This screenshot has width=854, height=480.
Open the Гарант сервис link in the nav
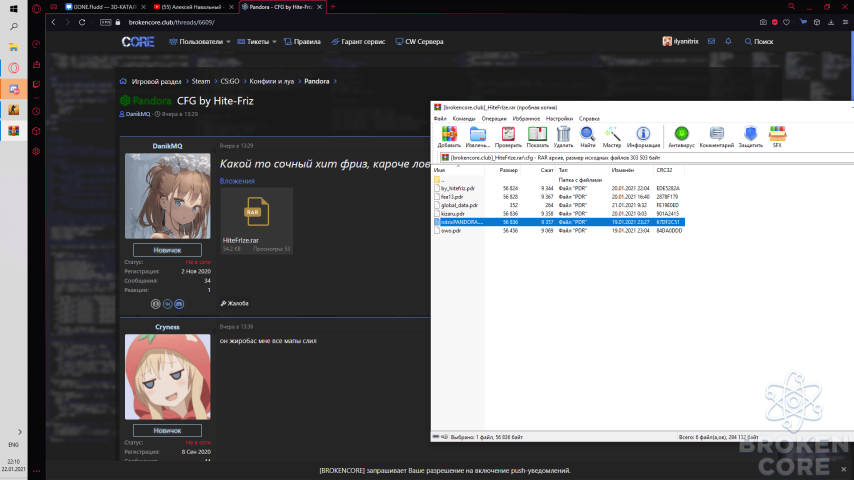point(358,41)
